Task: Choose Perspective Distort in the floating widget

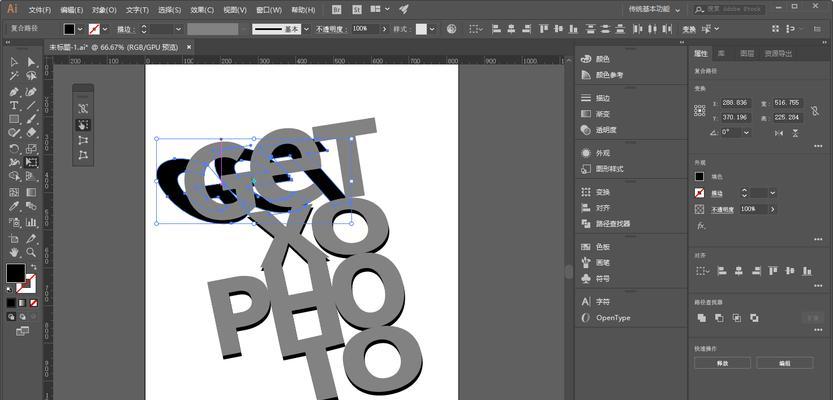Action: pos(83,140)
